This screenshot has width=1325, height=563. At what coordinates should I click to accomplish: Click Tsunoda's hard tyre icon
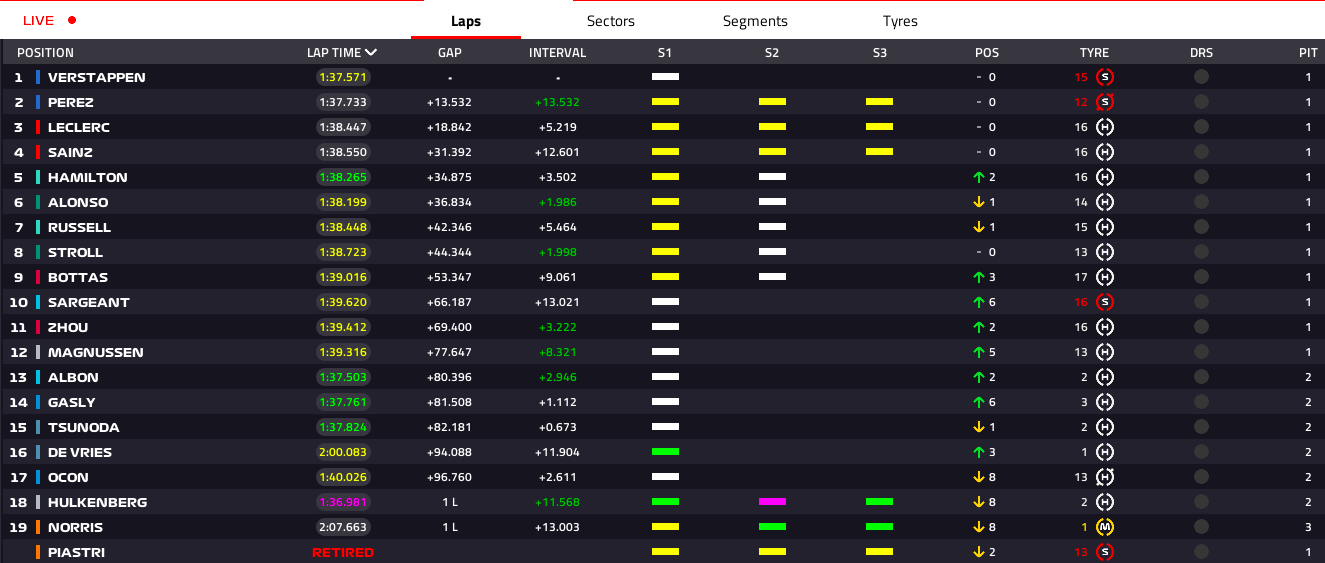click(x=1105, y=427)
